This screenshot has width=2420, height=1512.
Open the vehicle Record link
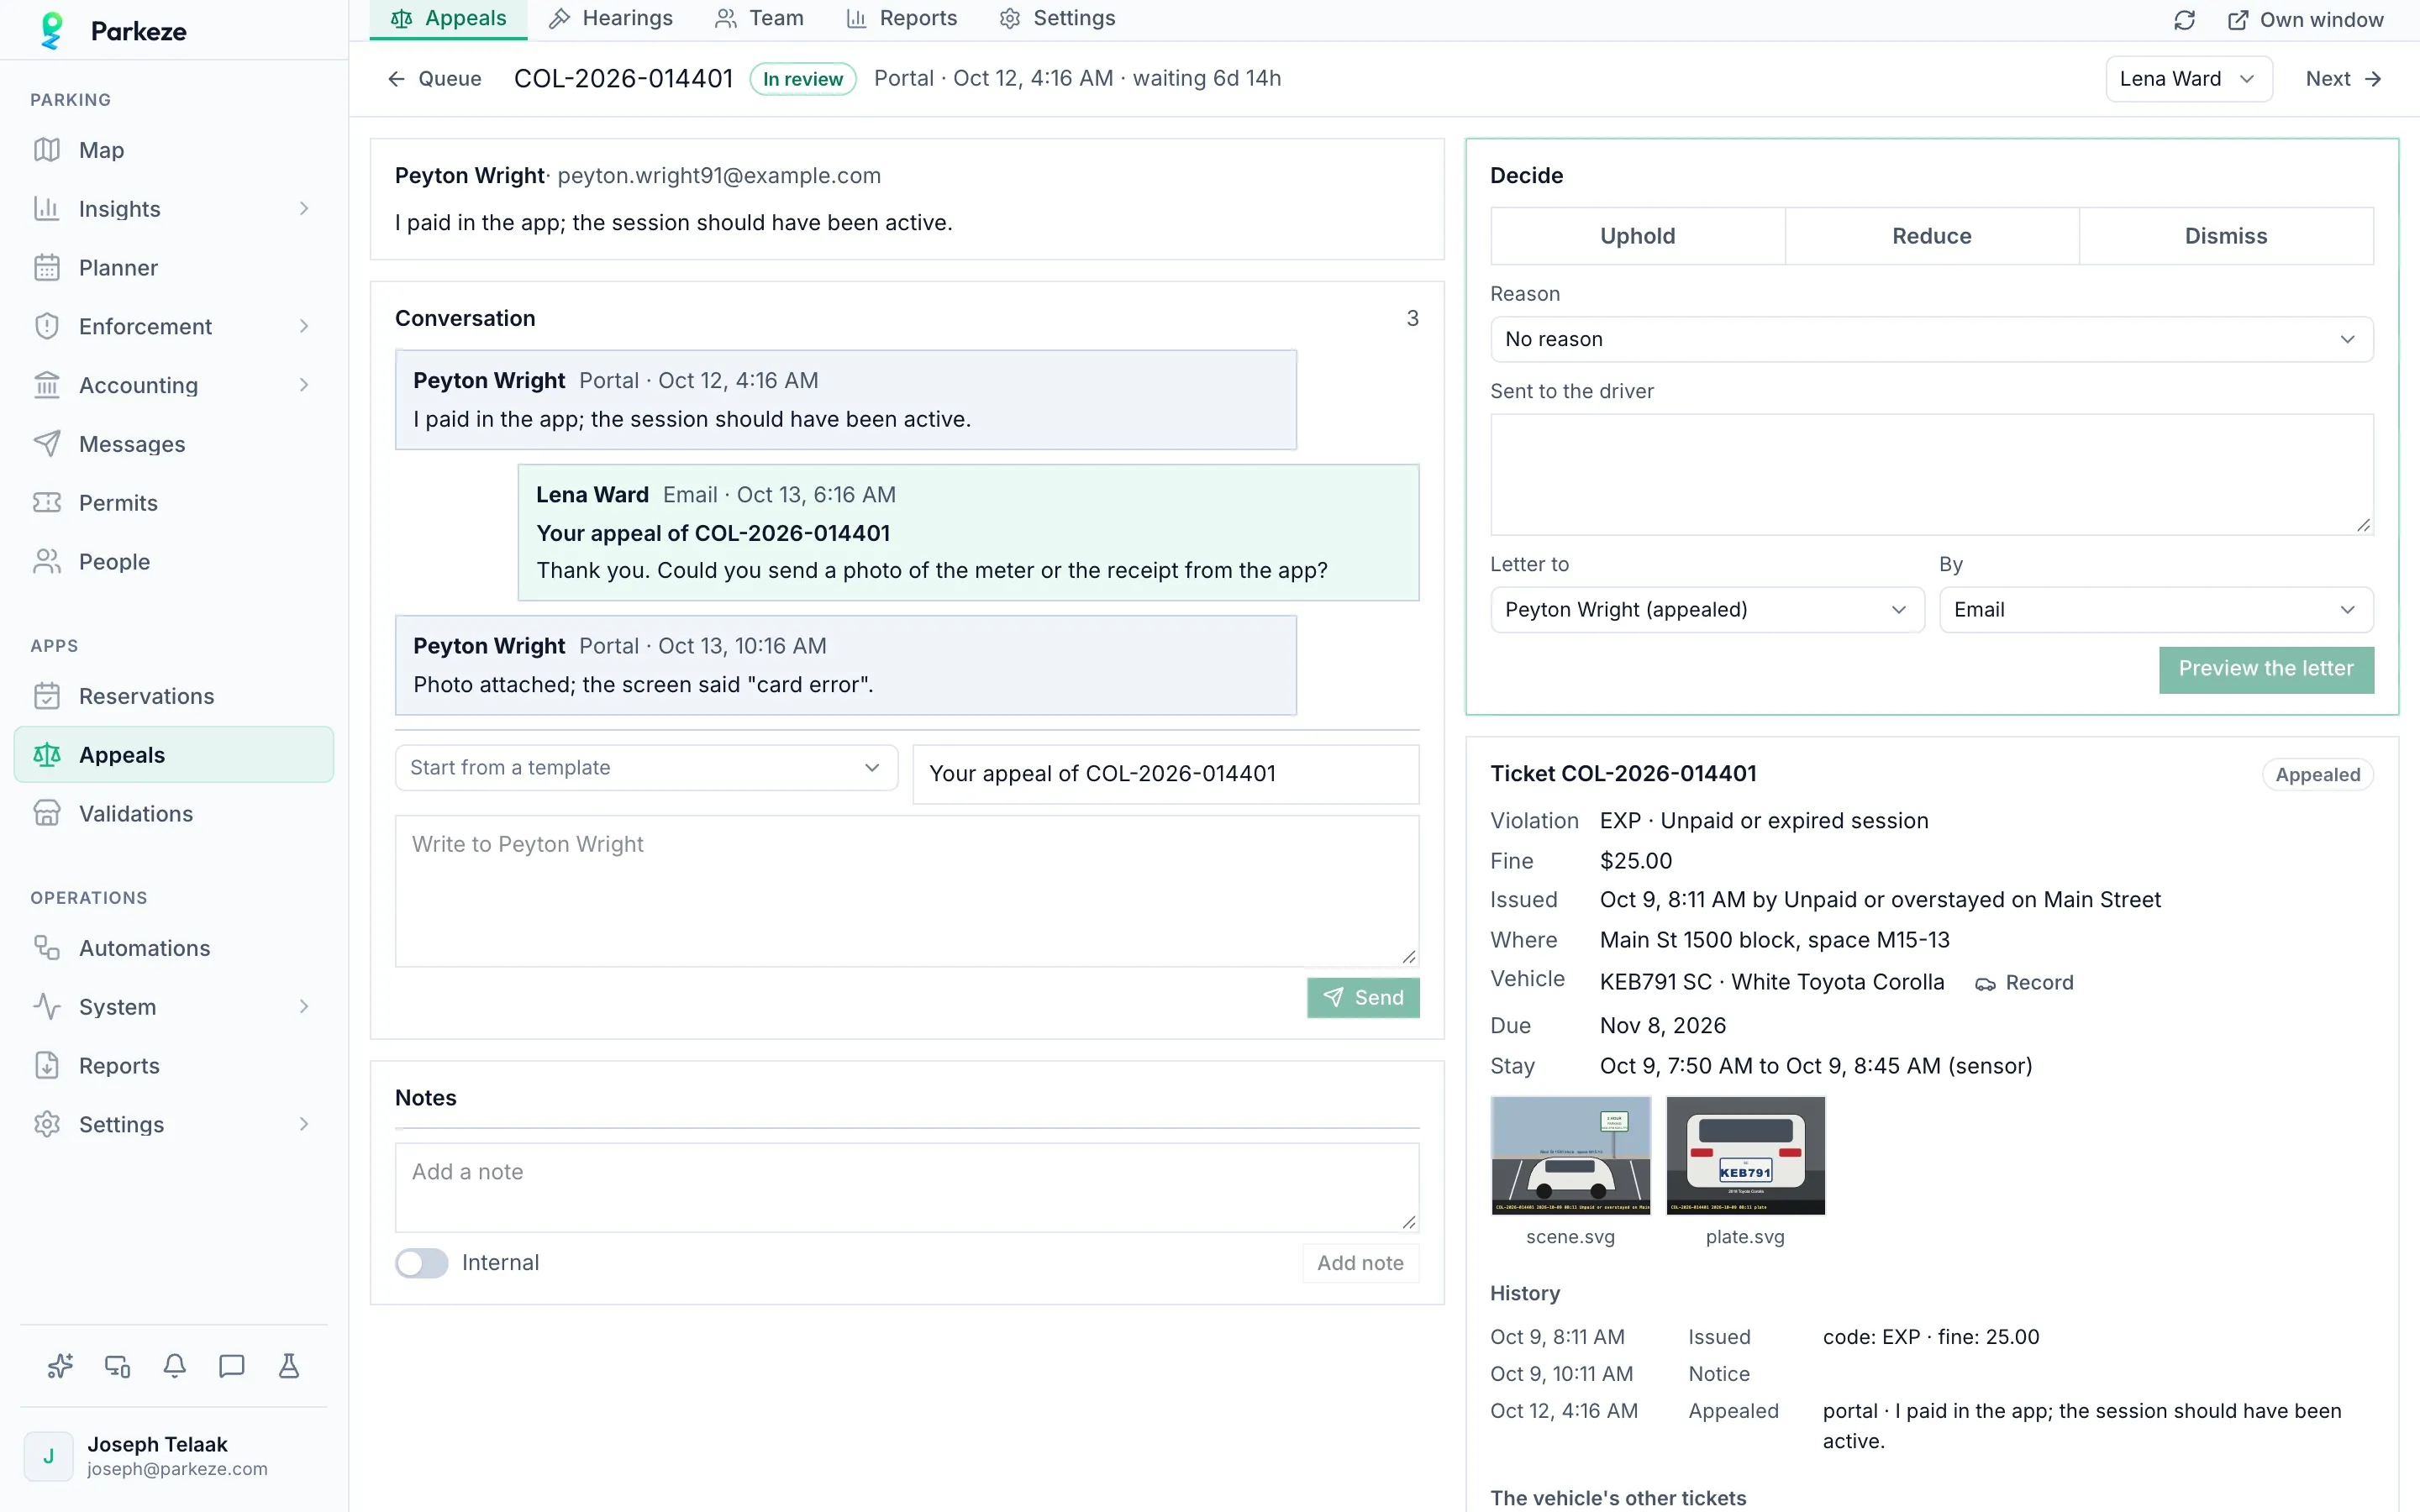2024,983
